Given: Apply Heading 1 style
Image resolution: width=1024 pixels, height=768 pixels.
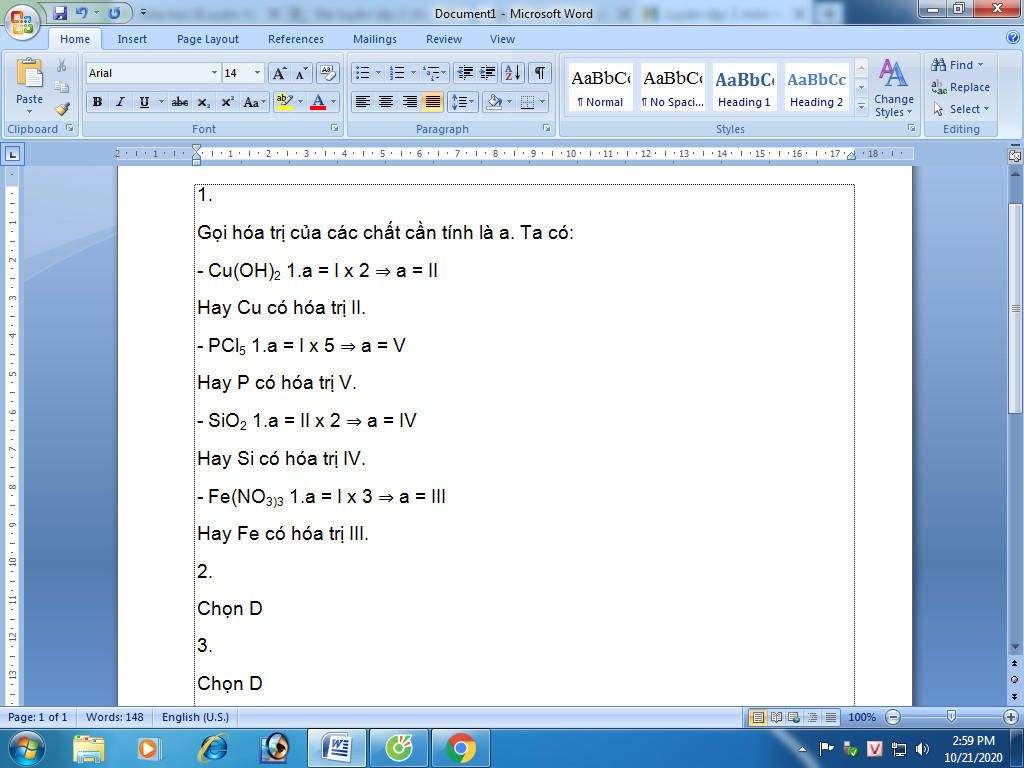Looking at the screenshot, I should pos(744,88).
